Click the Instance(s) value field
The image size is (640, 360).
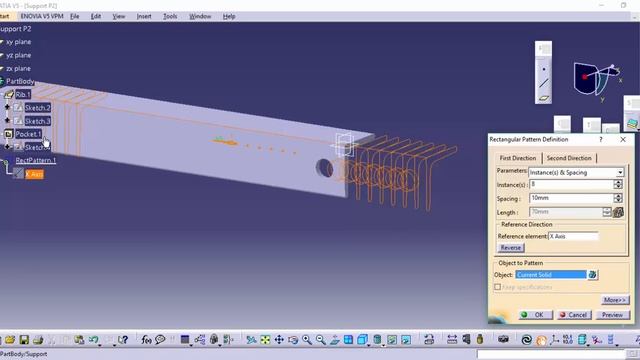tap(571, 184)
